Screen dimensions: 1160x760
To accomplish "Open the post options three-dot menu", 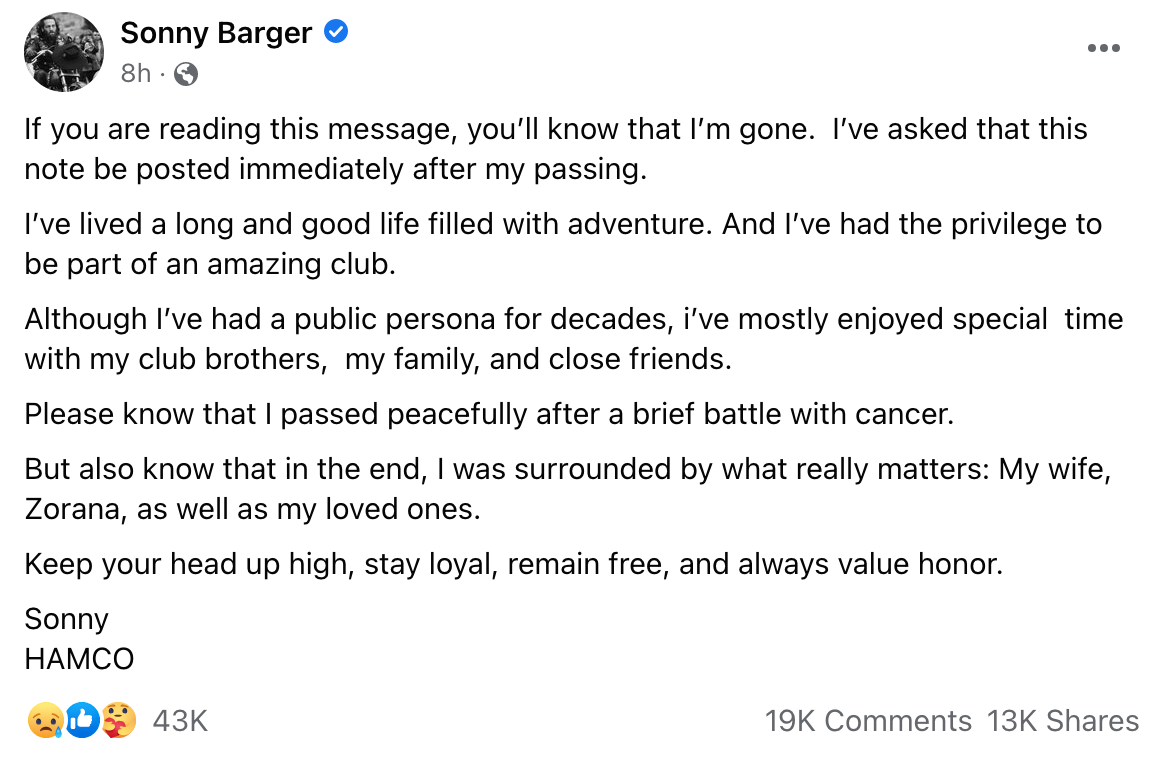I will [1103, 48].
